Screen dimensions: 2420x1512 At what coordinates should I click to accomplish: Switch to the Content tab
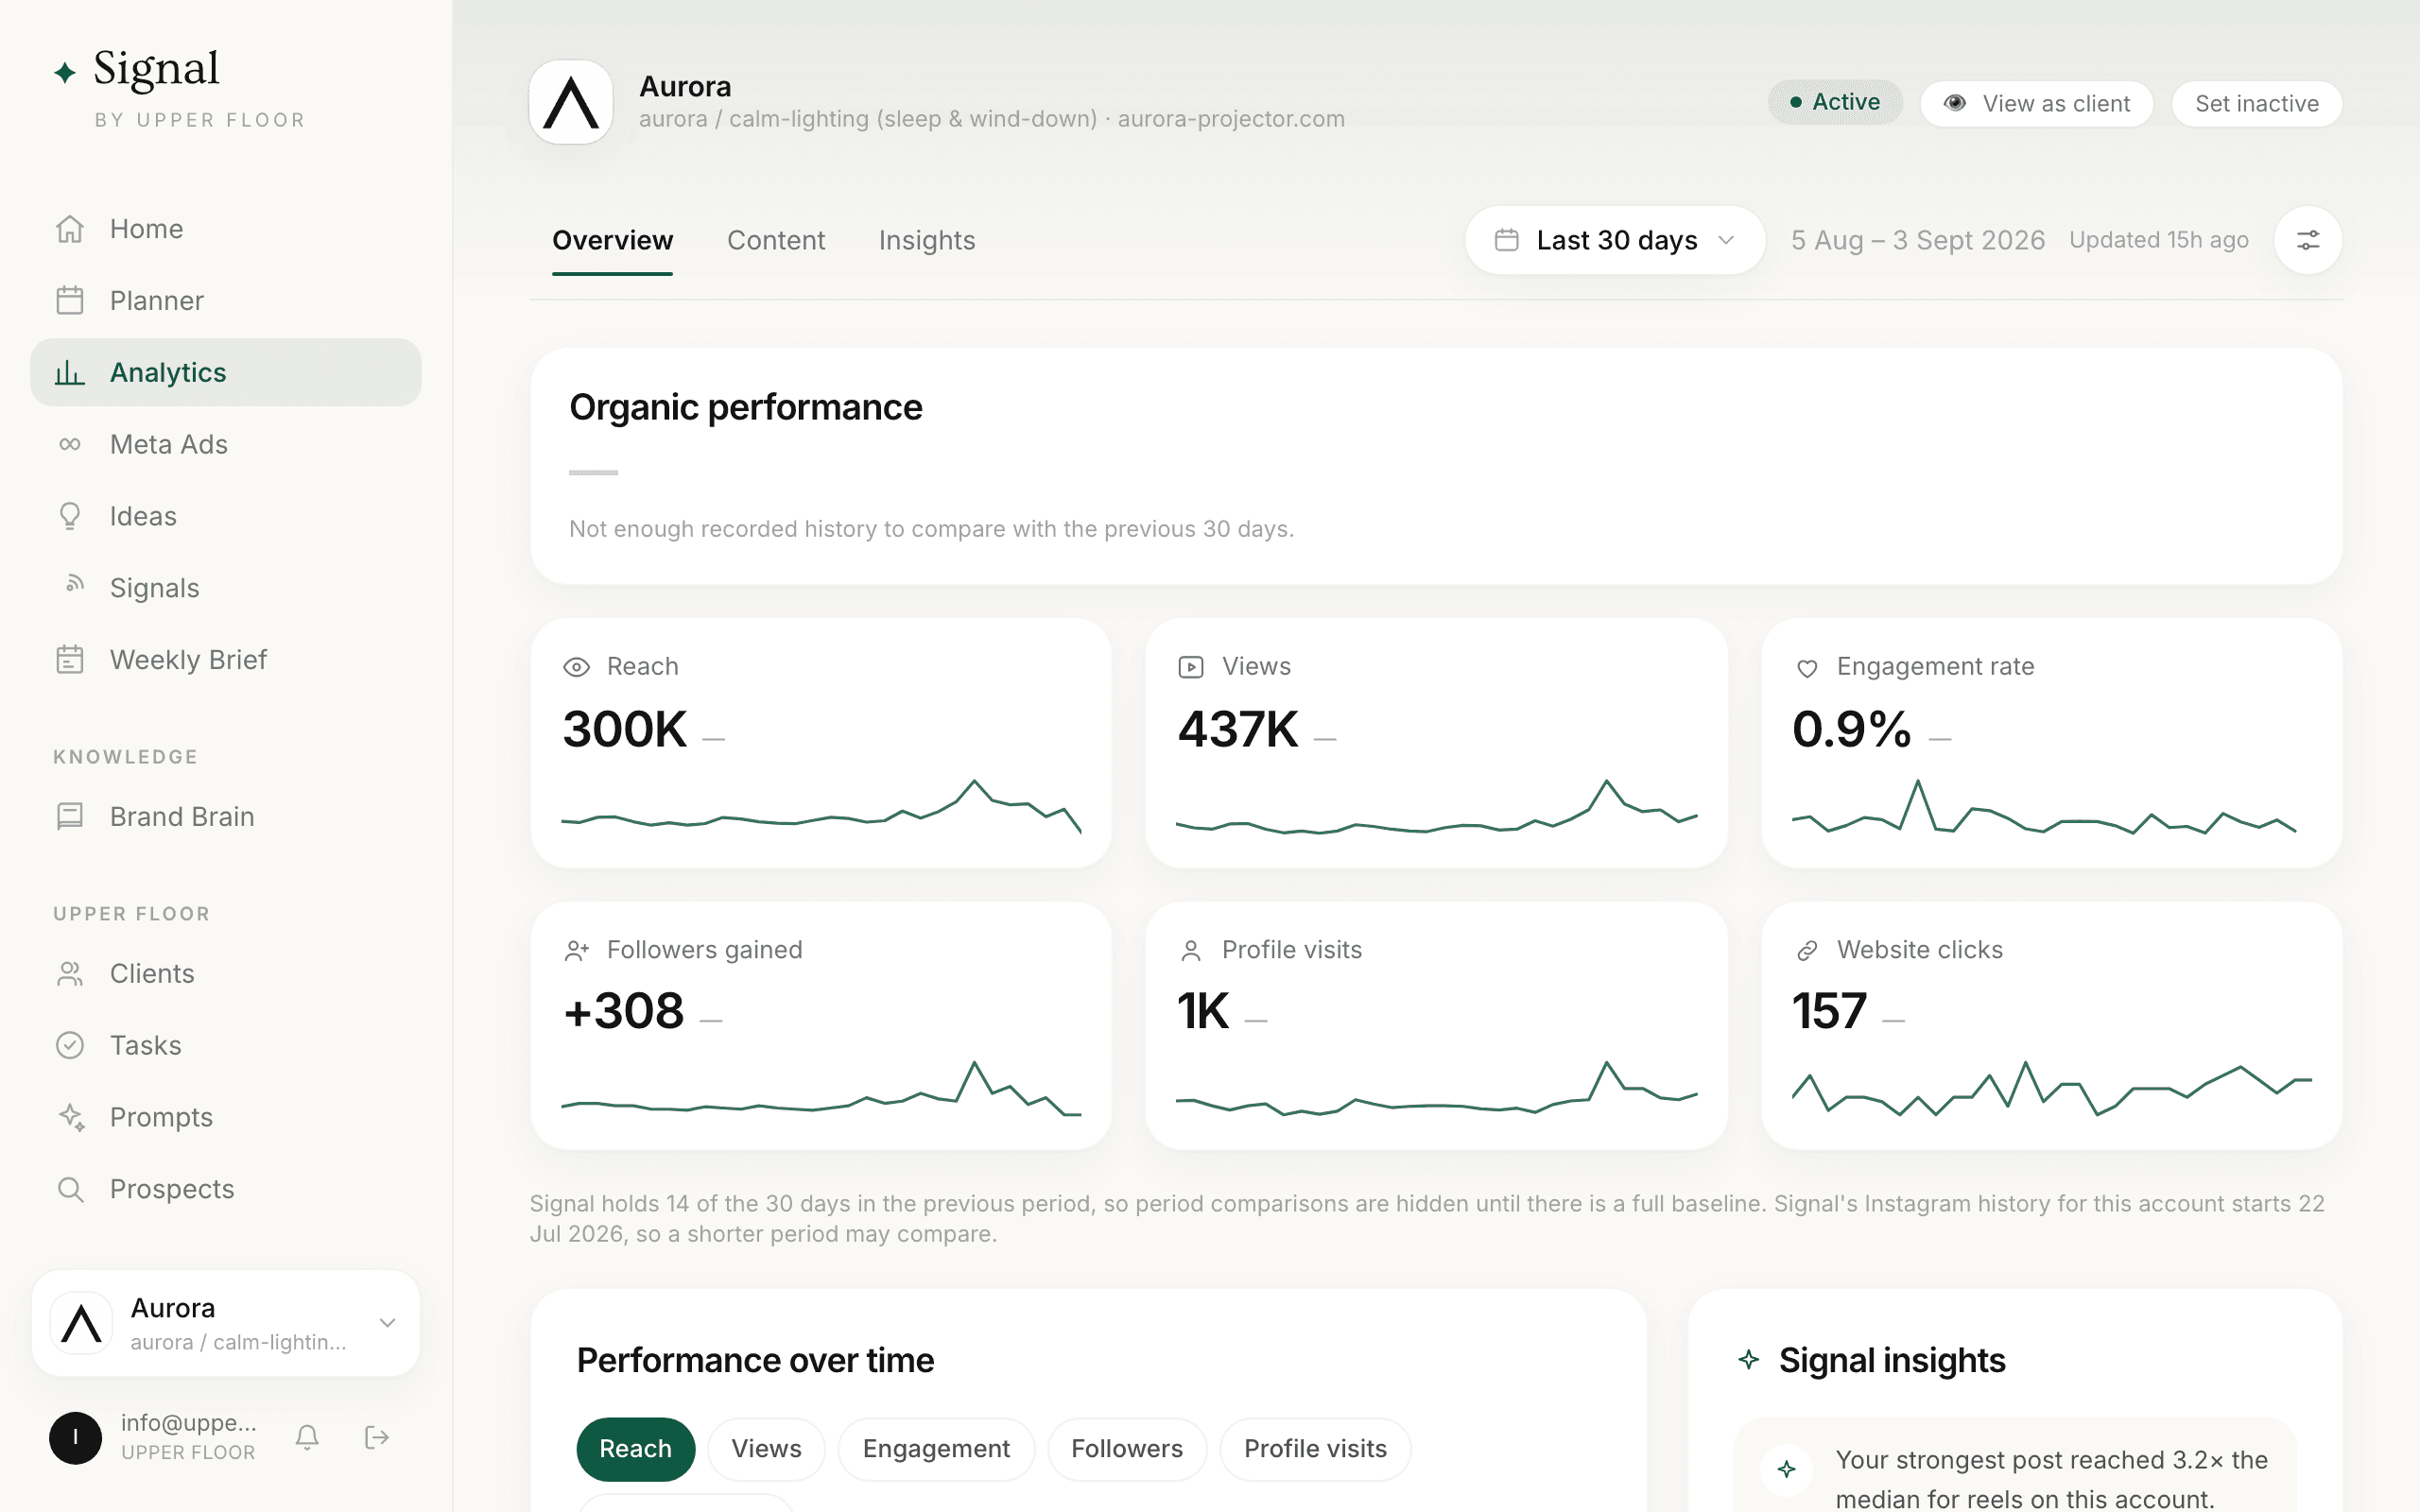776,240
